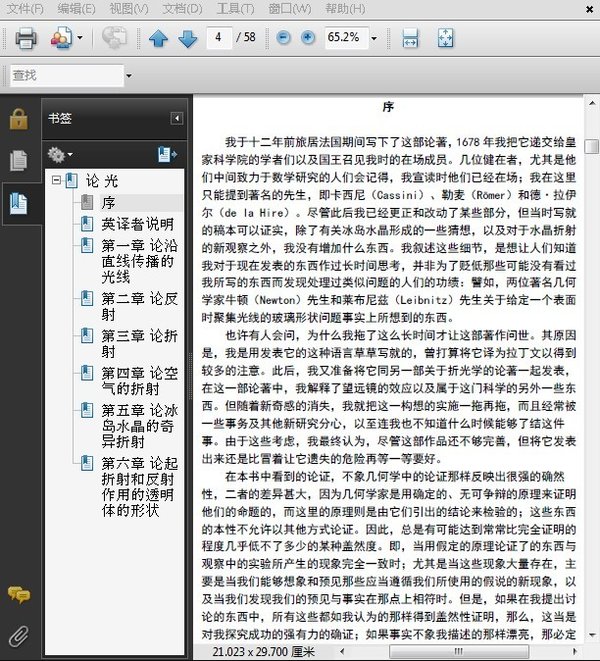Open the security lock panel icon
600x661 pixels.
[18, 119]
